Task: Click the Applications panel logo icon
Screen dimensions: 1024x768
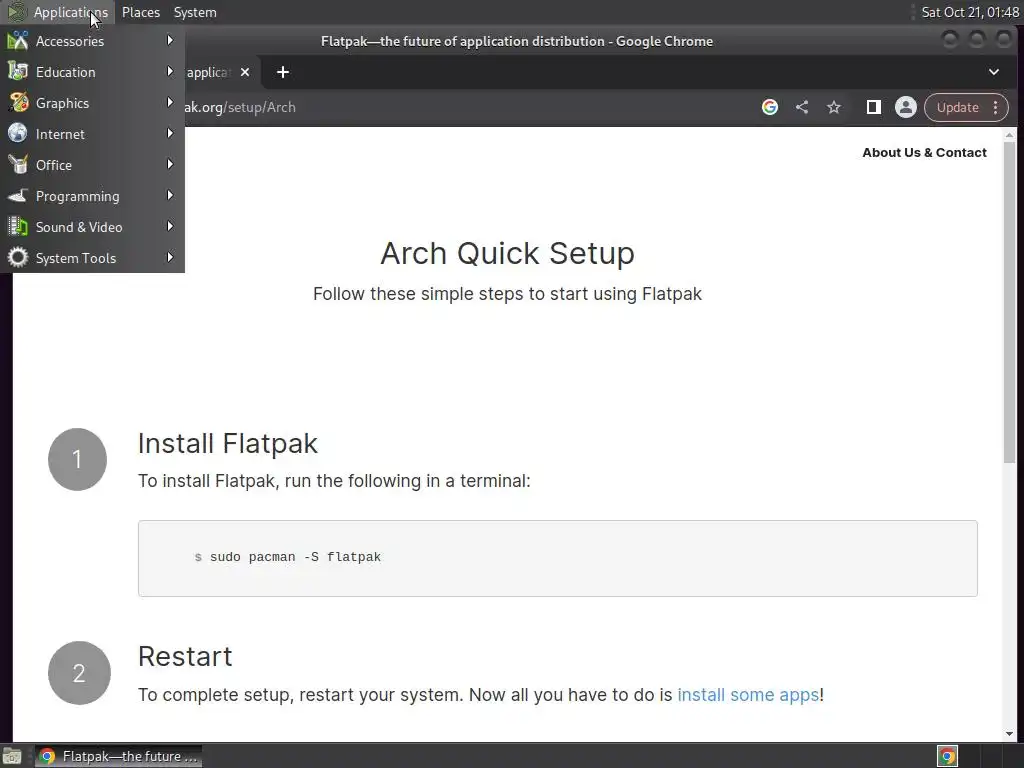Action: pyautogui.click(x=16, y=12)
